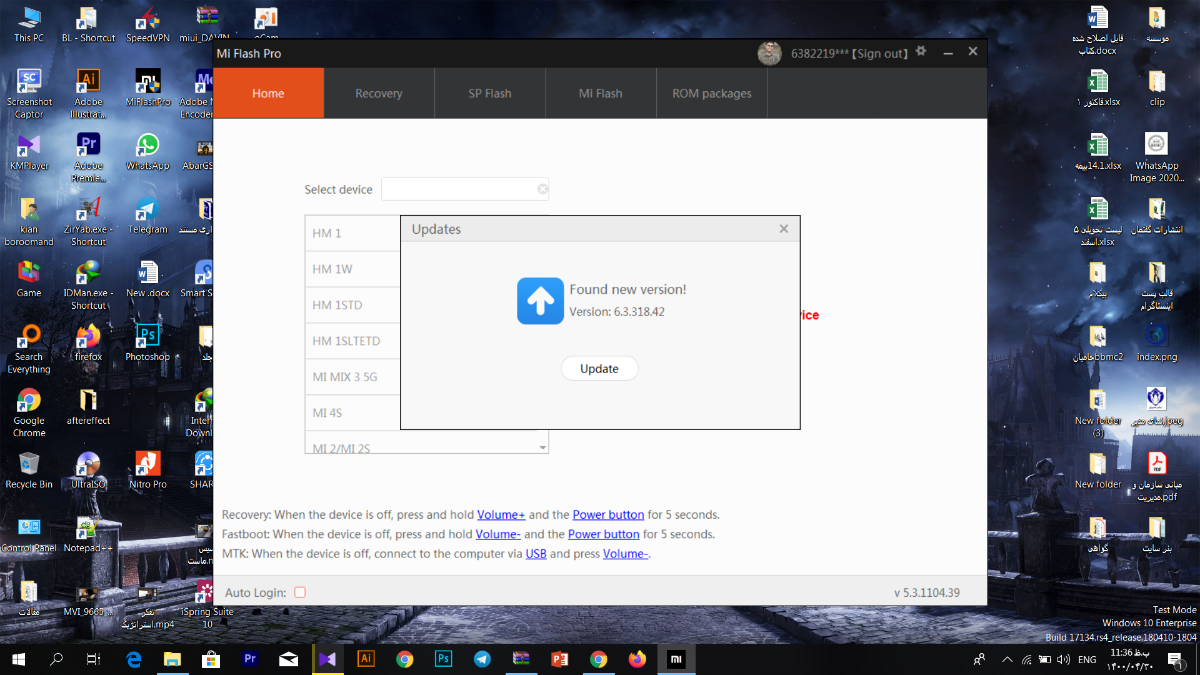Open This PC desktop icon

pyautogui.click(x=29, y=23)
